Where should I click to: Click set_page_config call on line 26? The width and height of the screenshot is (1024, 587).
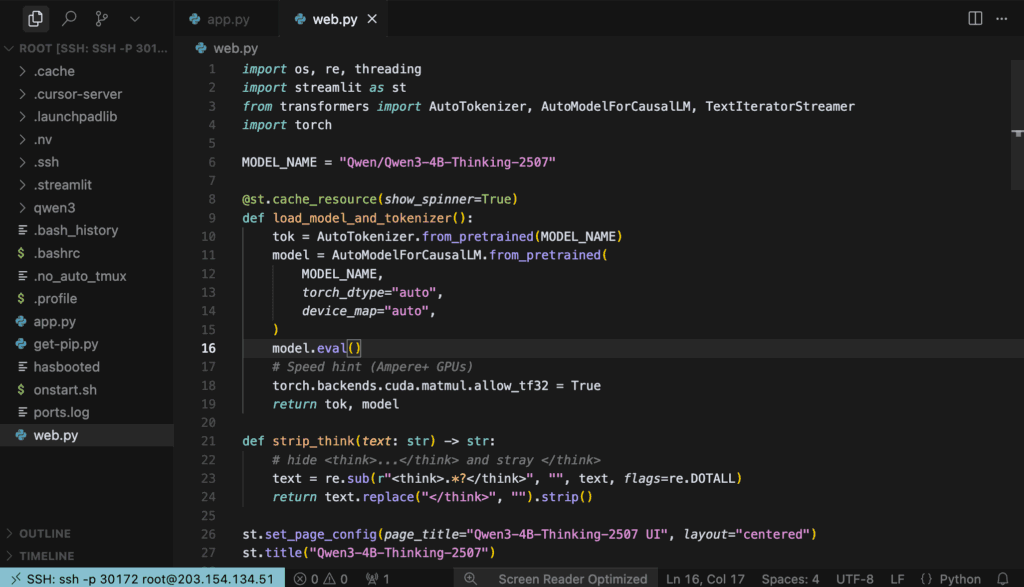point(321,534)
